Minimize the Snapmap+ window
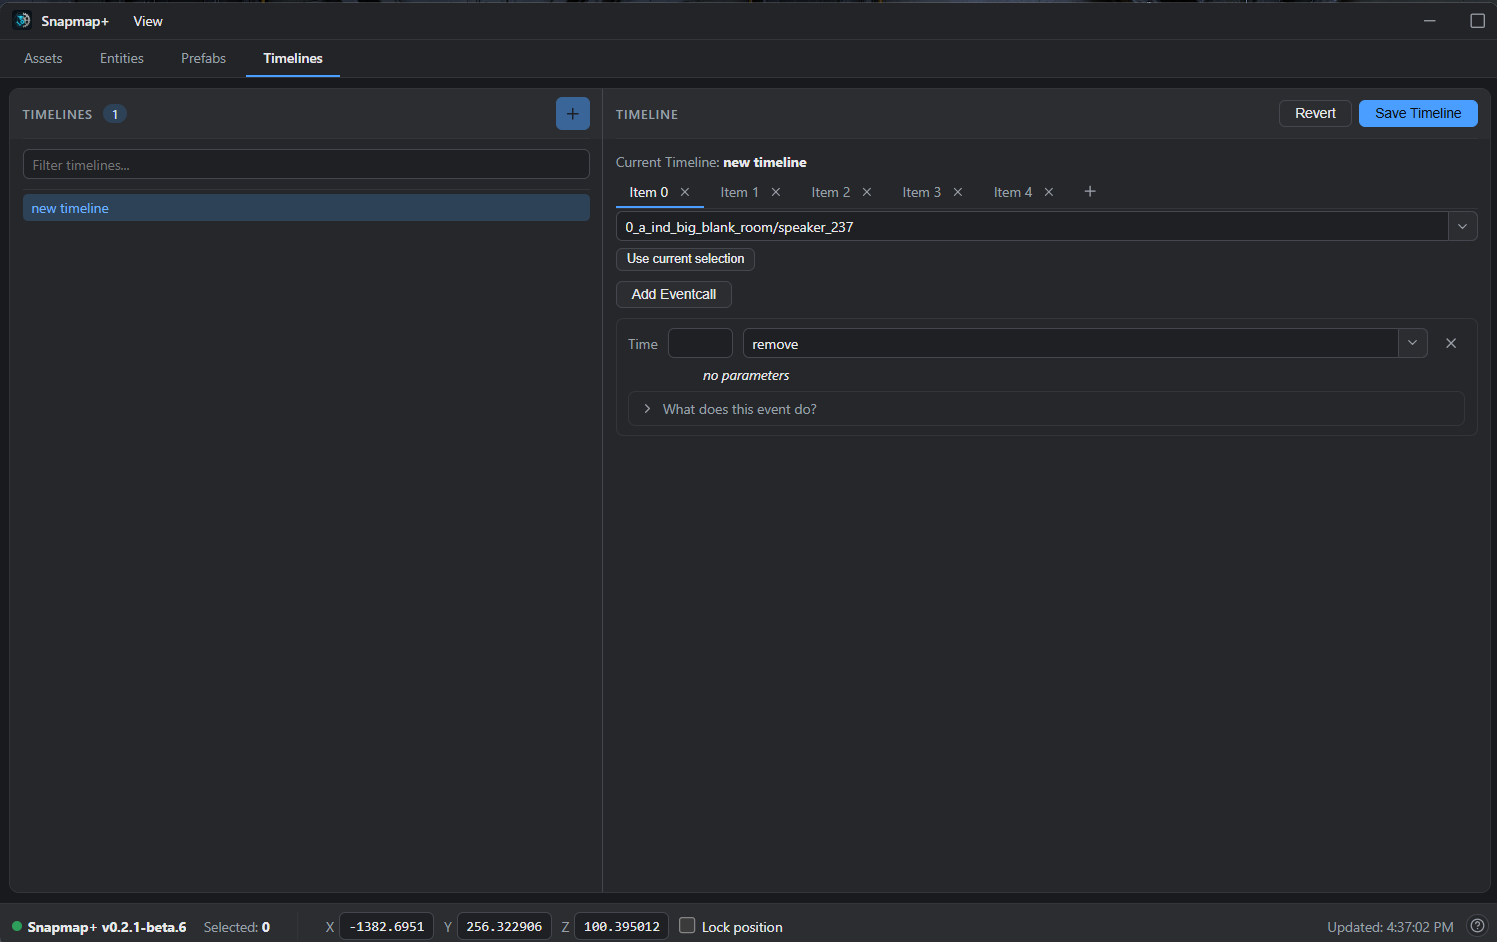The width and height of the screenshot is (1497, 942). tap(1430, 21)
